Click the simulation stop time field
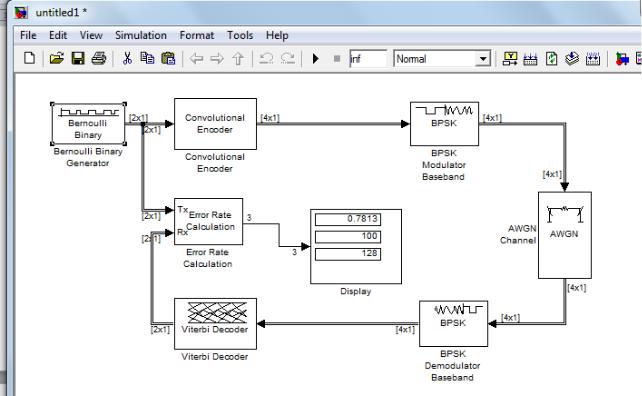This screenshot has width=642, height=396. 368,59
